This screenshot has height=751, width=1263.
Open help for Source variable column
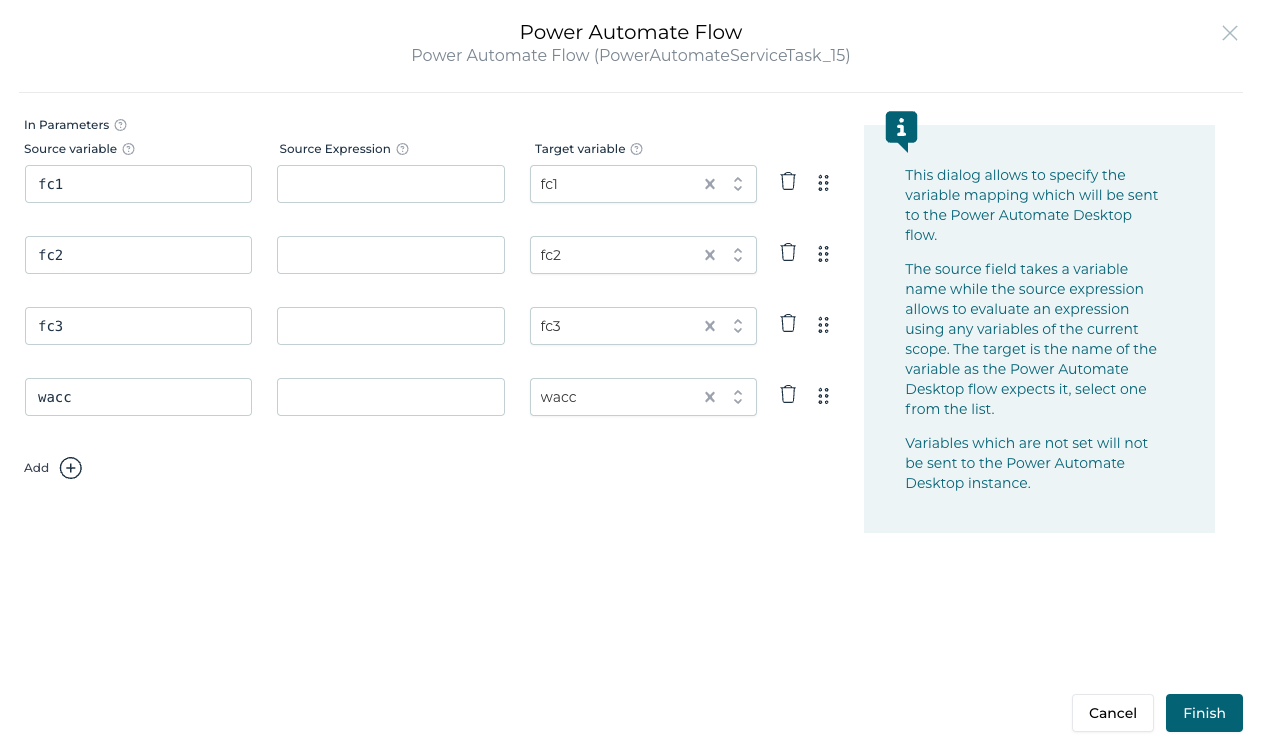pyautogui.click(x=129, y=148)
